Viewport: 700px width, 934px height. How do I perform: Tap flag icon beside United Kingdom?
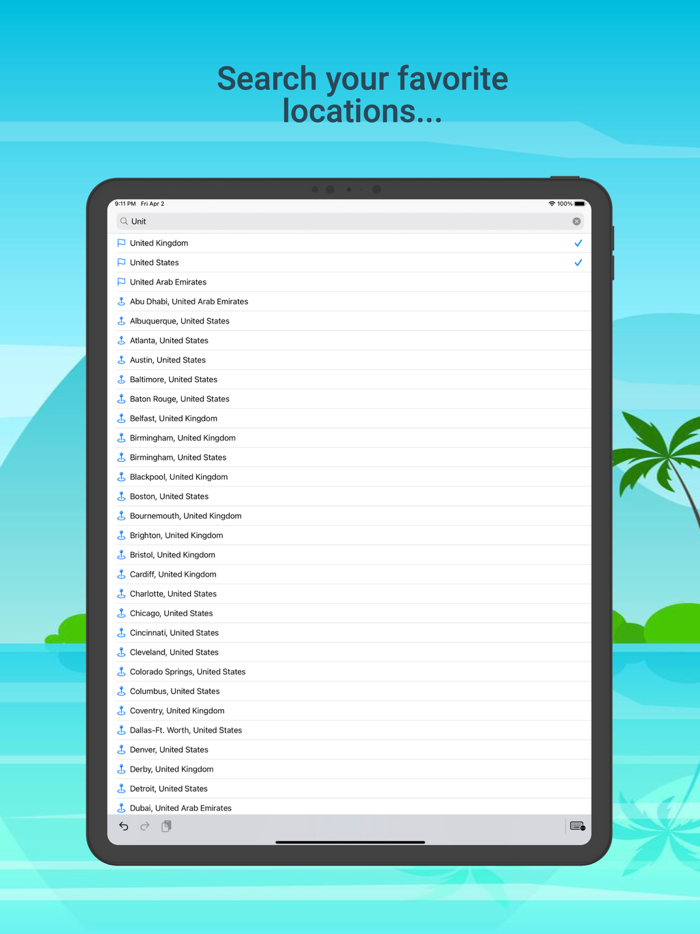121,243
